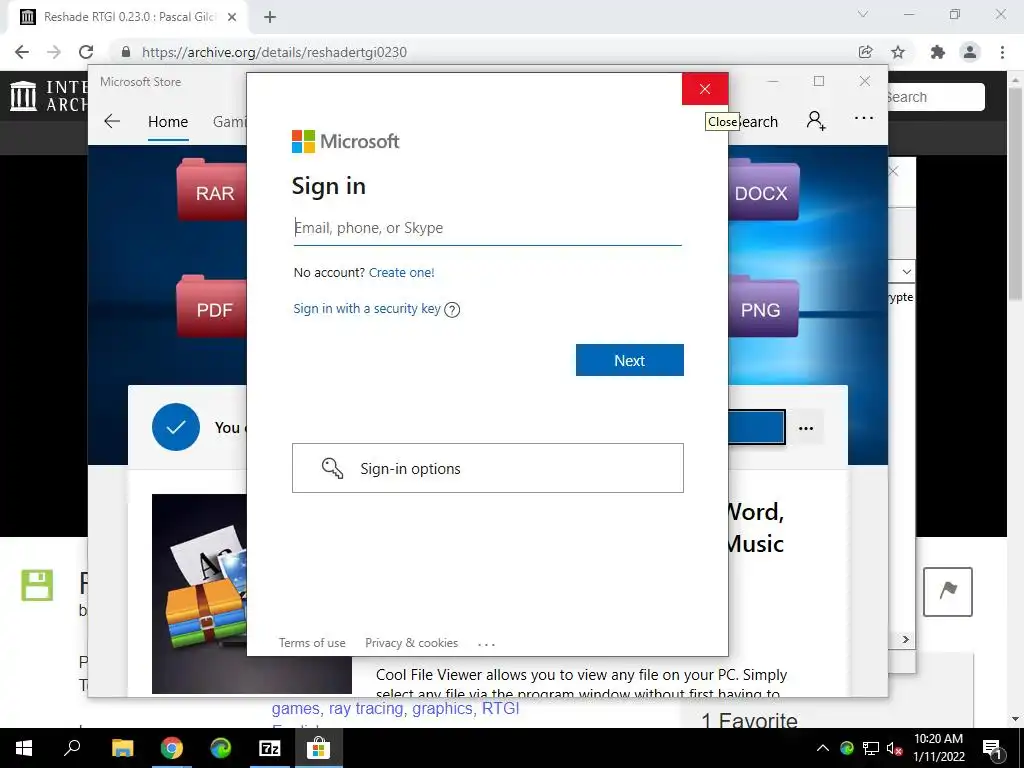Switch to Chrome in taskbar
Image resolution: width=1024 pixels, height=768 pixels.
(x=172, y=748)
